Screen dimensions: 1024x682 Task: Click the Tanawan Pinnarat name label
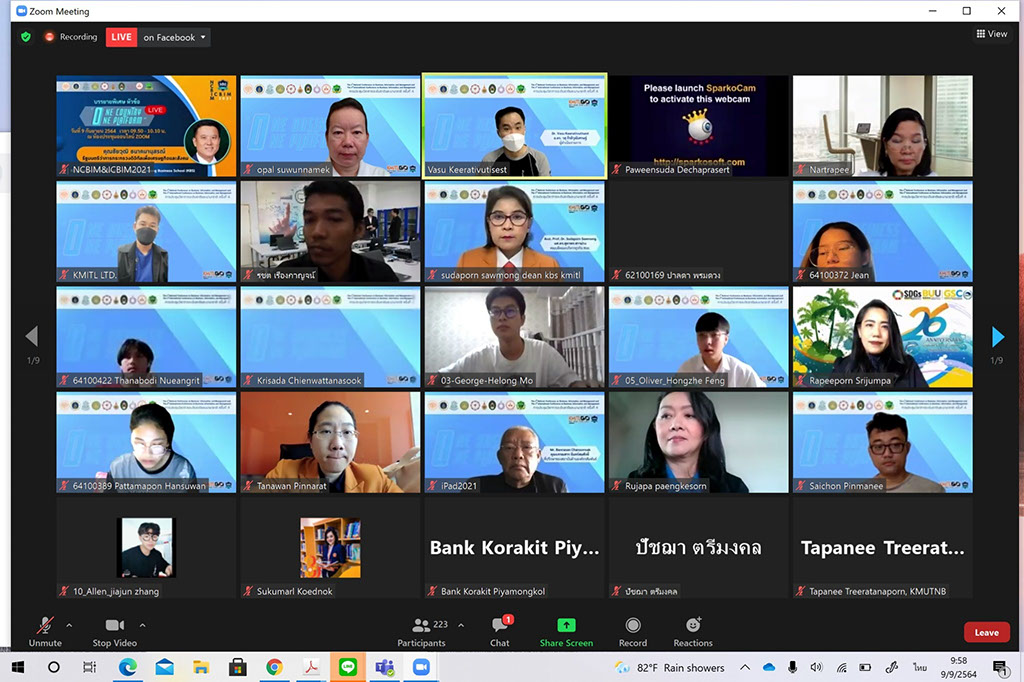point(291,486)
